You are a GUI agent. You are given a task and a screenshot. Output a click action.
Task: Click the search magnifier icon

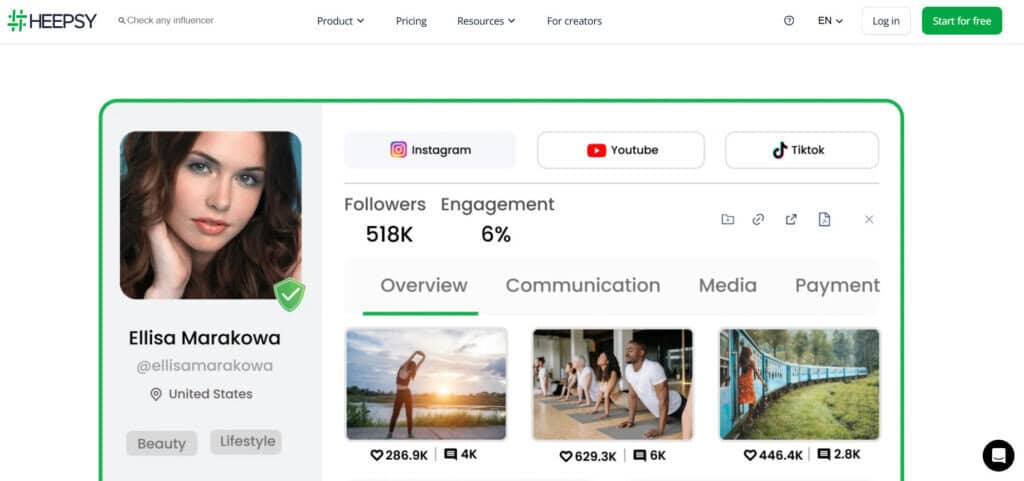coord(121,21)
